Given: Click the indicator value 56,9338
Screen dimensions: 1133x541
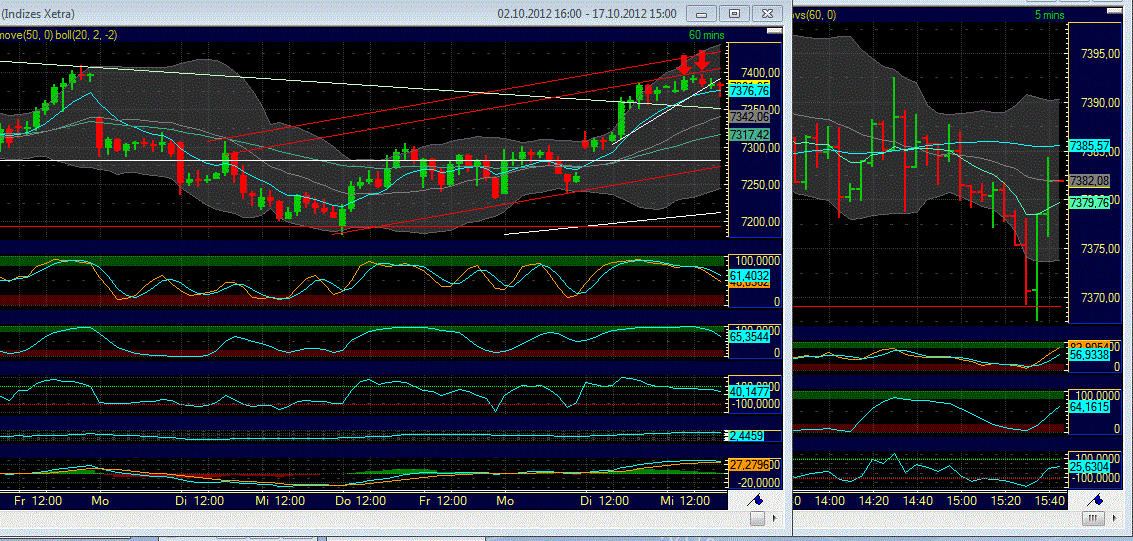Looking at the screenshot, I should pyautogui.click(x=1088, y=355).
